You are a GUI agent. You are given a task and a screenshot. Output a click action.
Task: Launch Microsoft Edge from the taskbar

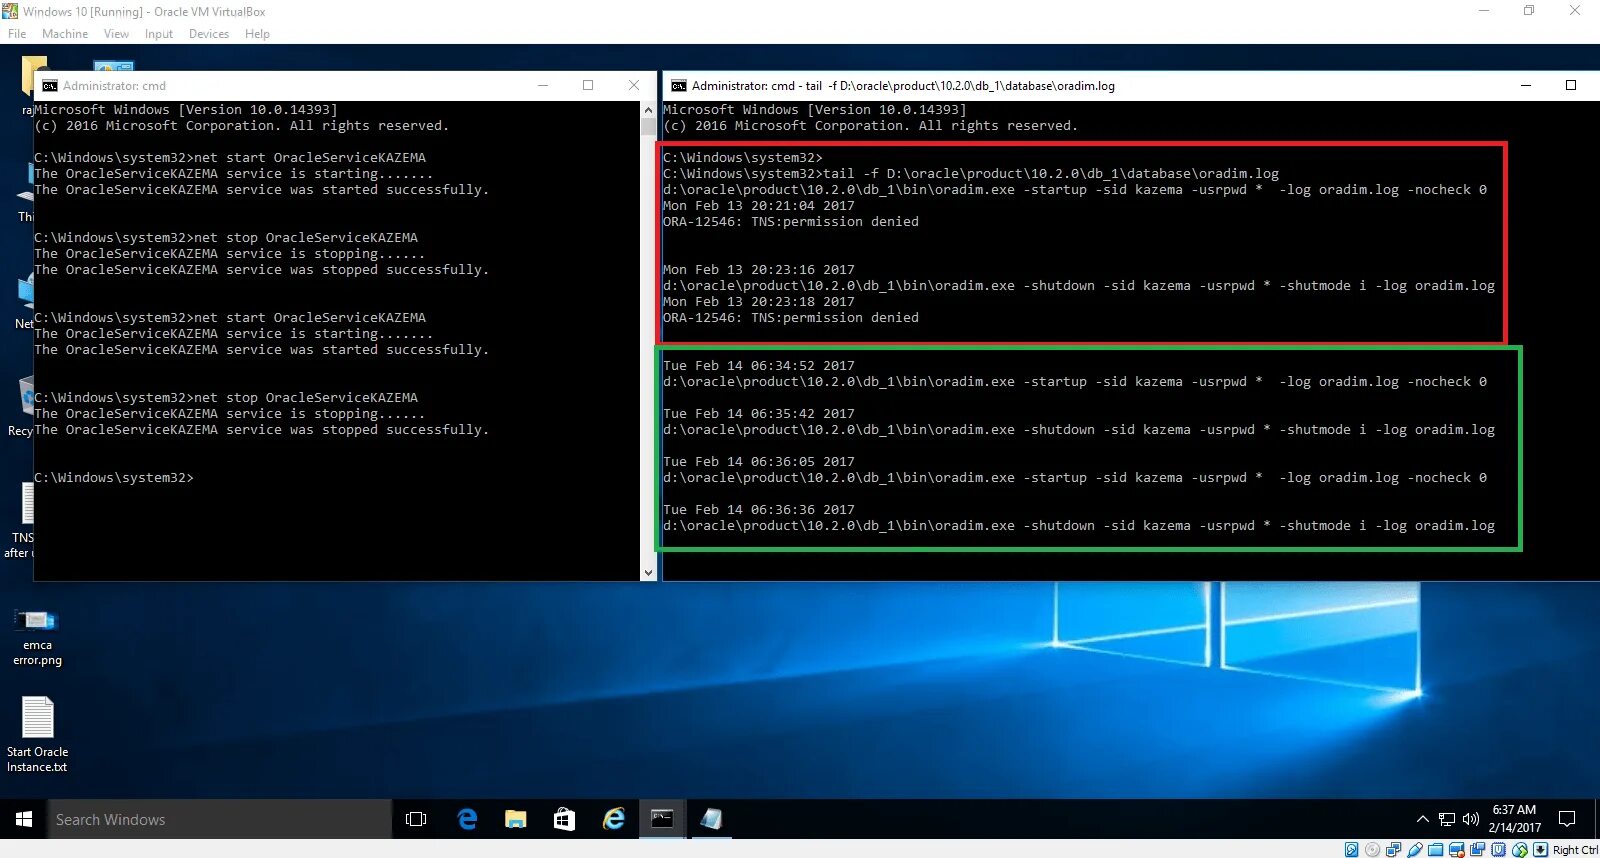click(467, 819)
